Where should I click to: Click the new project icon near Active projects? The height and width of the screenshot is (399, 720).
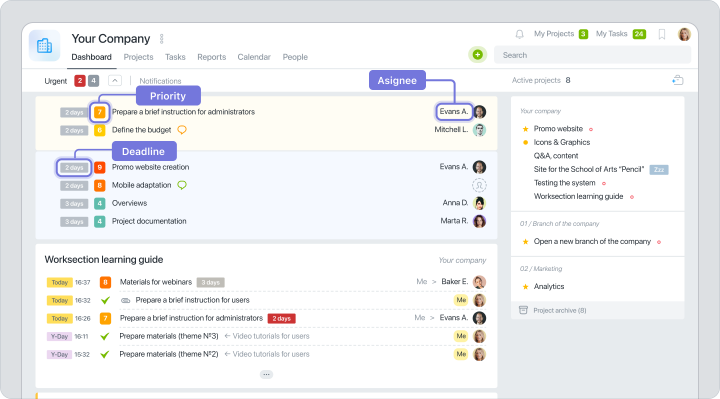pos(678,80)
